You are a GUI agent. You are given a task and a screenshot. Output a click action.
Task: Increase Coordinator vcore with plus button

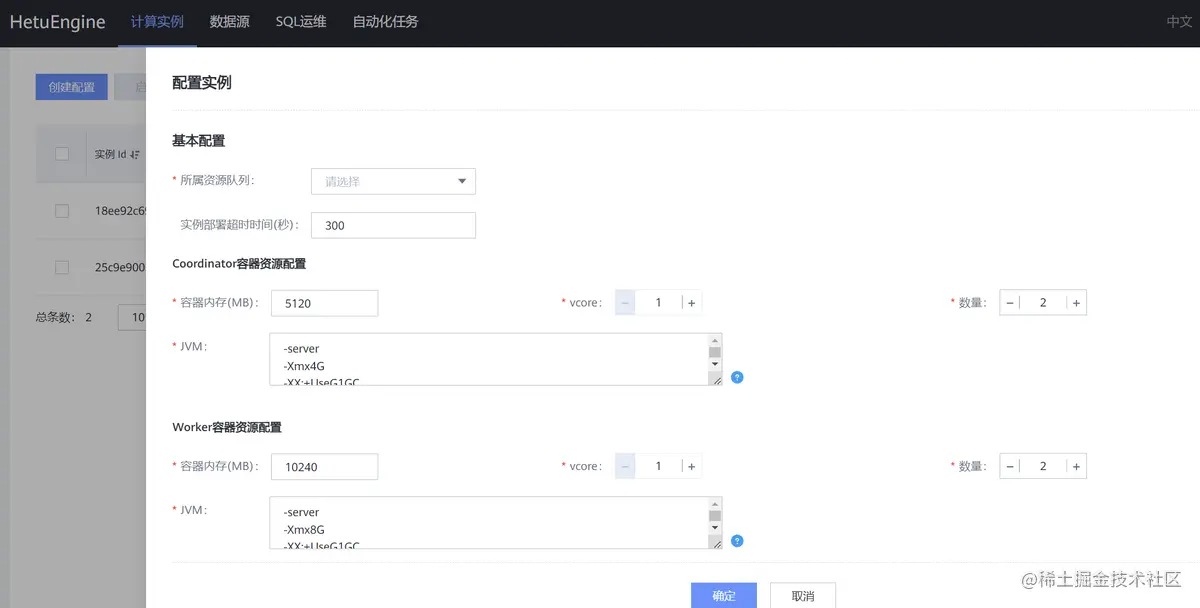pyautogui.click(x=691, y=303)
